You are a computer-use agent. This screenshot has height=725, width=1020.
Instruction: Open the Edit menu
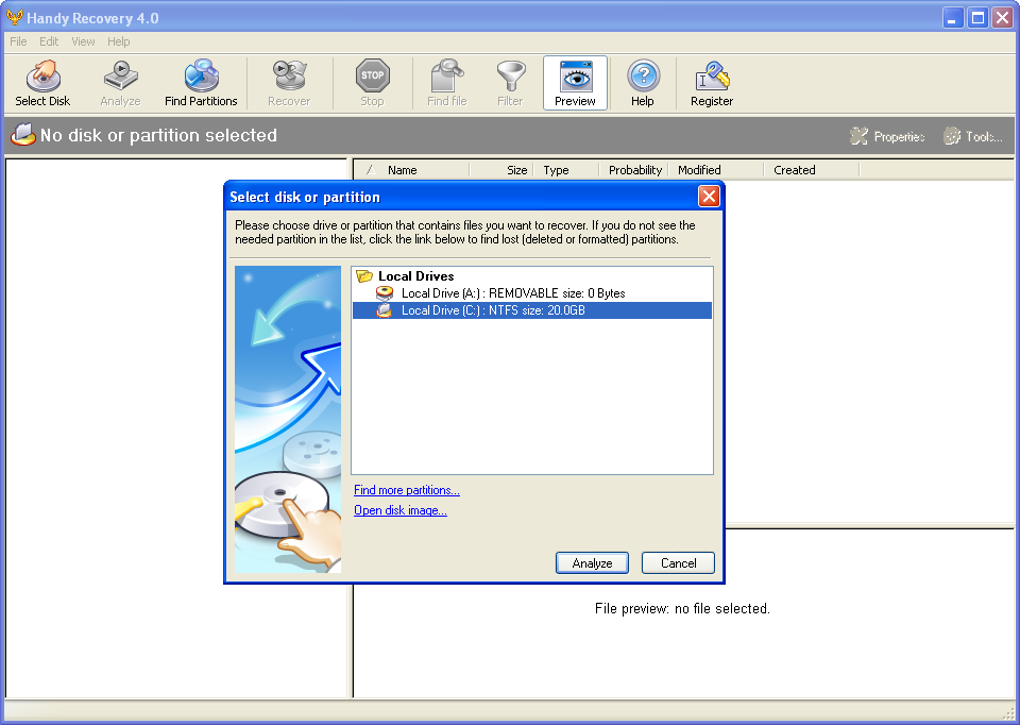tap(49, 42)
